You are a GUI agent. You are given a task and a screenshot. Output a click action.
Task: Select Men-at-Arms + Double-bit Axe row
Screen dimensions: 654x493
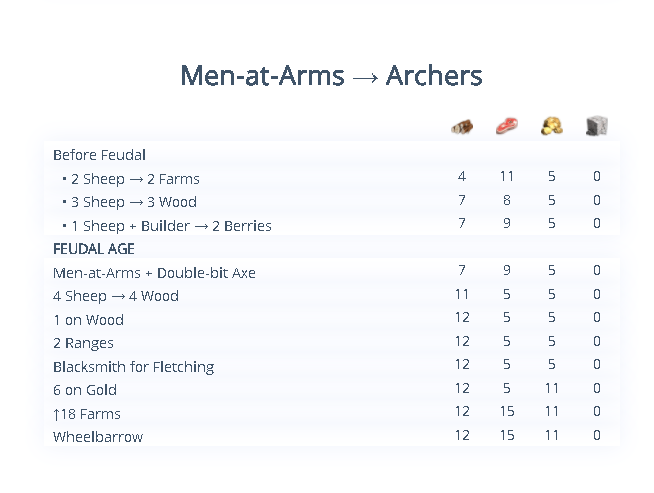154,273
